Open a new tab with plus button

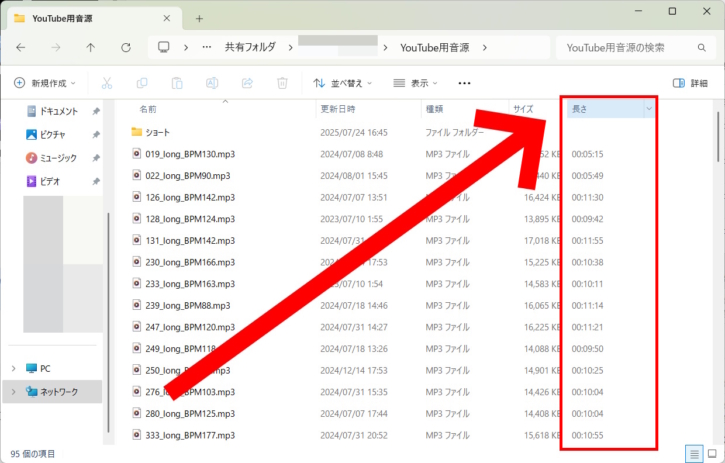[x=199, y=18]
